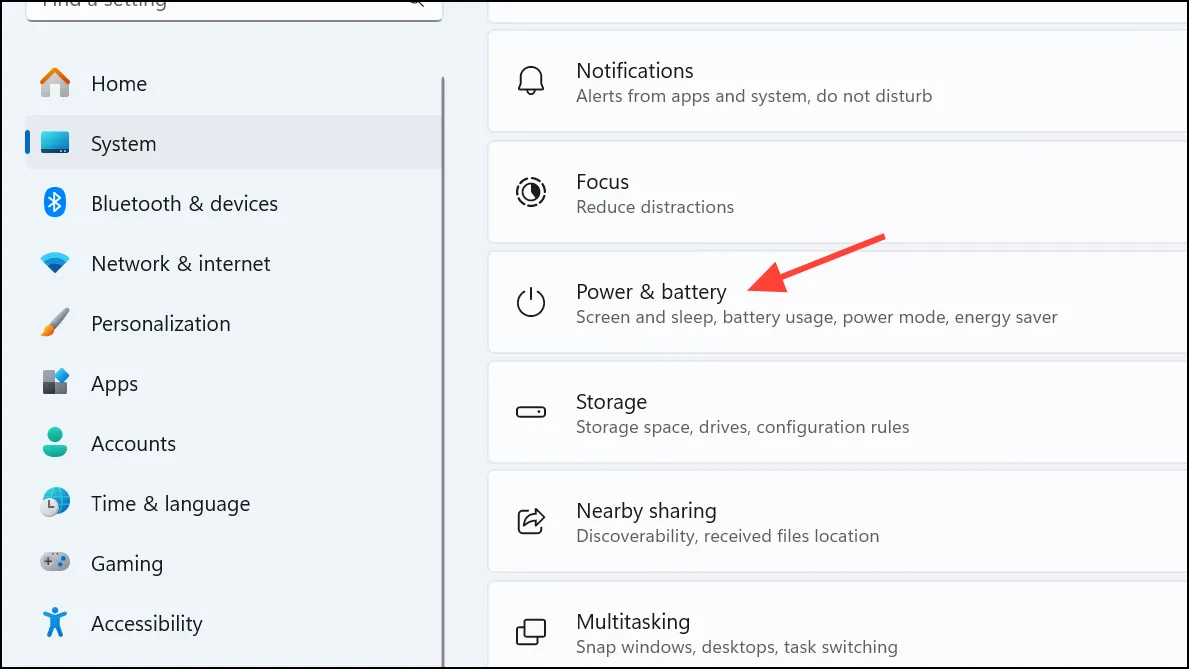Click the Personalization paintbrush icon

point(55,323)
